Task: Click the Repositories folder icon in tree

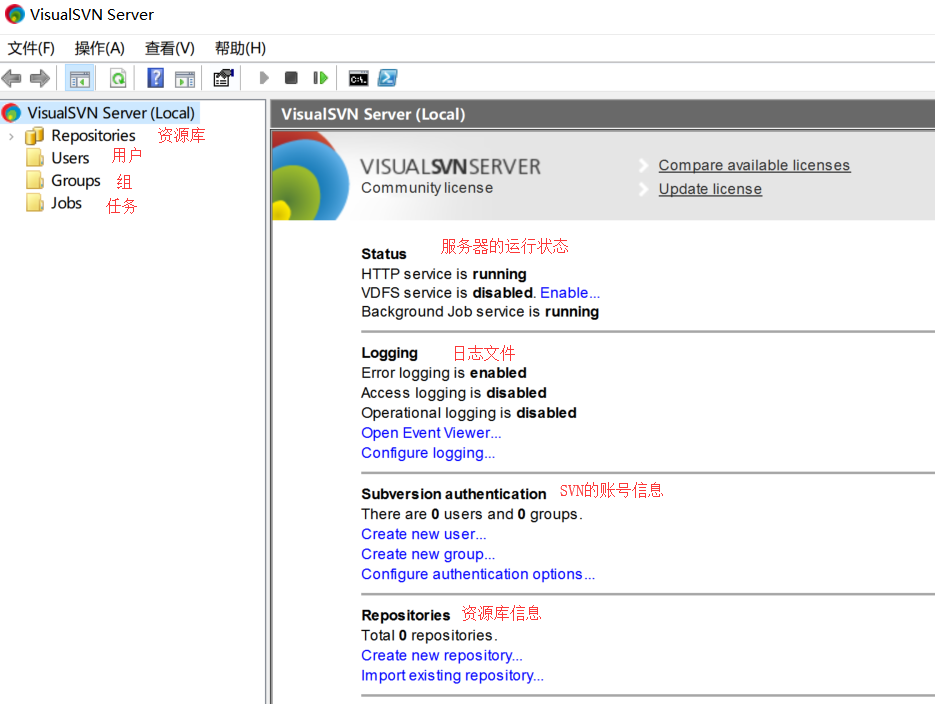Action: (x=35, y=136)
